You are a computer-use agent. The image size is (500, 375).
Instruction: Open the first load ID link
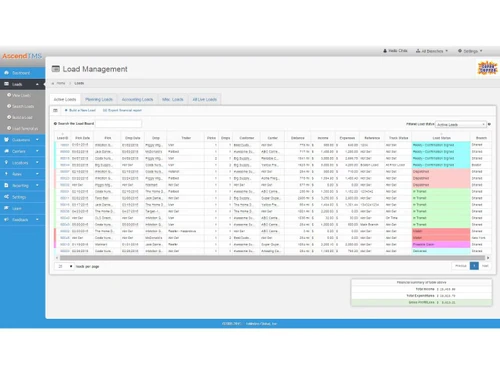click(65, 145)
